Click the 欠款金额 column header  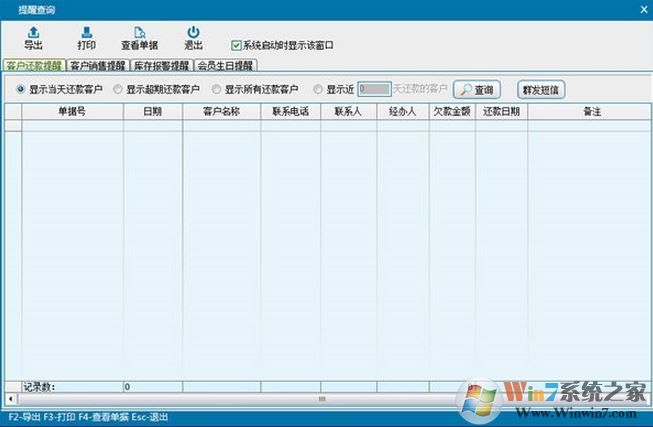coord(452,112)
